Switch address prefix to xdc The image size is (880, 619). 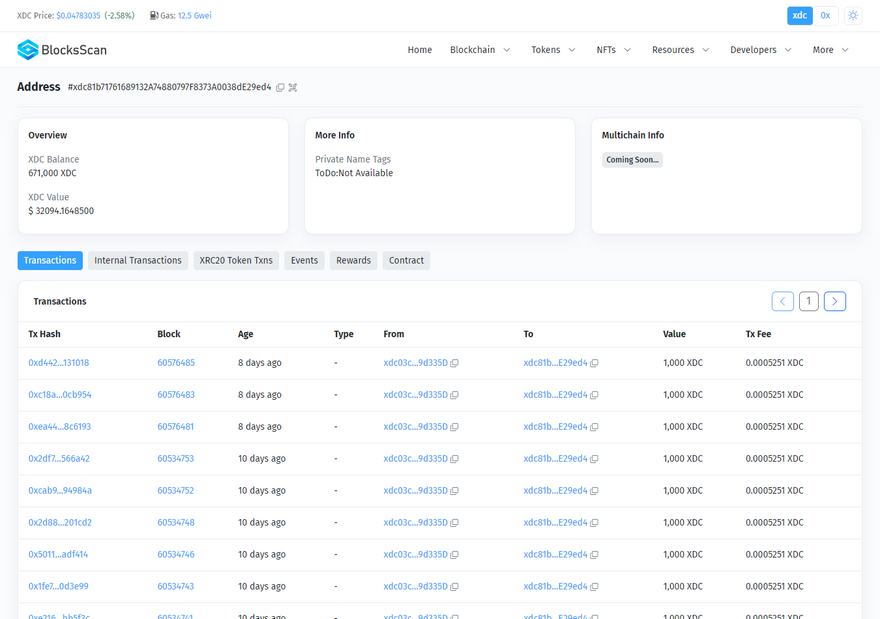pos(799,16)
